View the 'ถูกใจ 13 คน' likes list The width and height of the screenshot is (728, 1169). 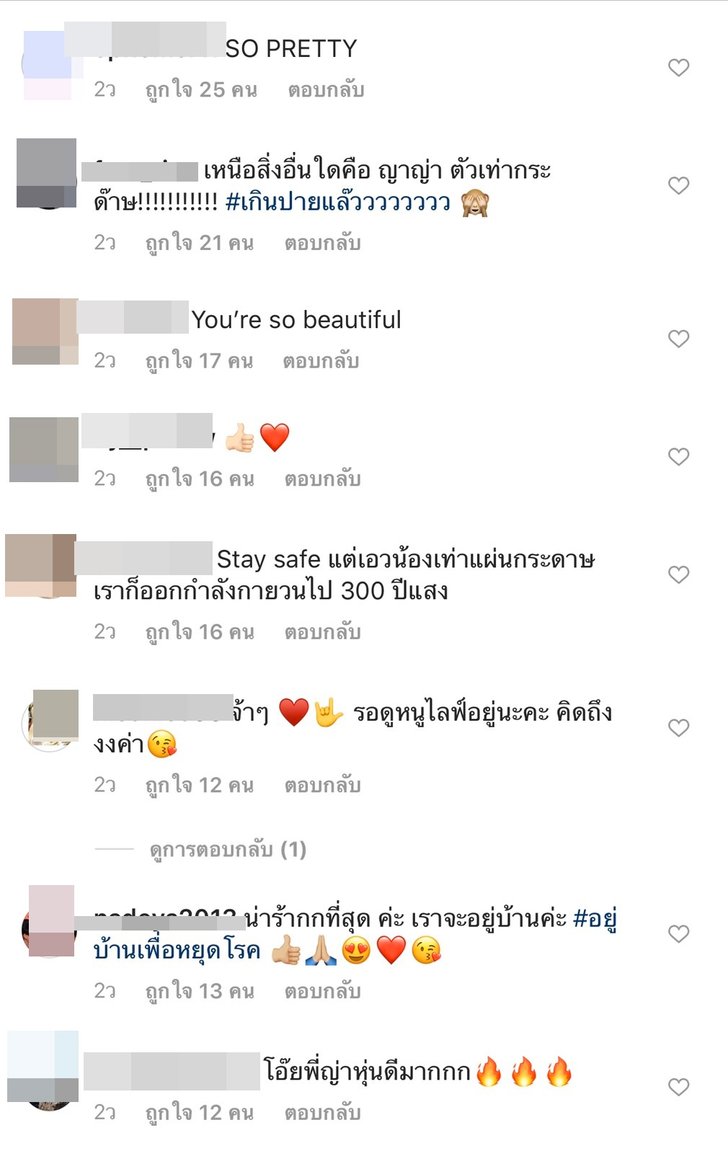coord(200,991)
